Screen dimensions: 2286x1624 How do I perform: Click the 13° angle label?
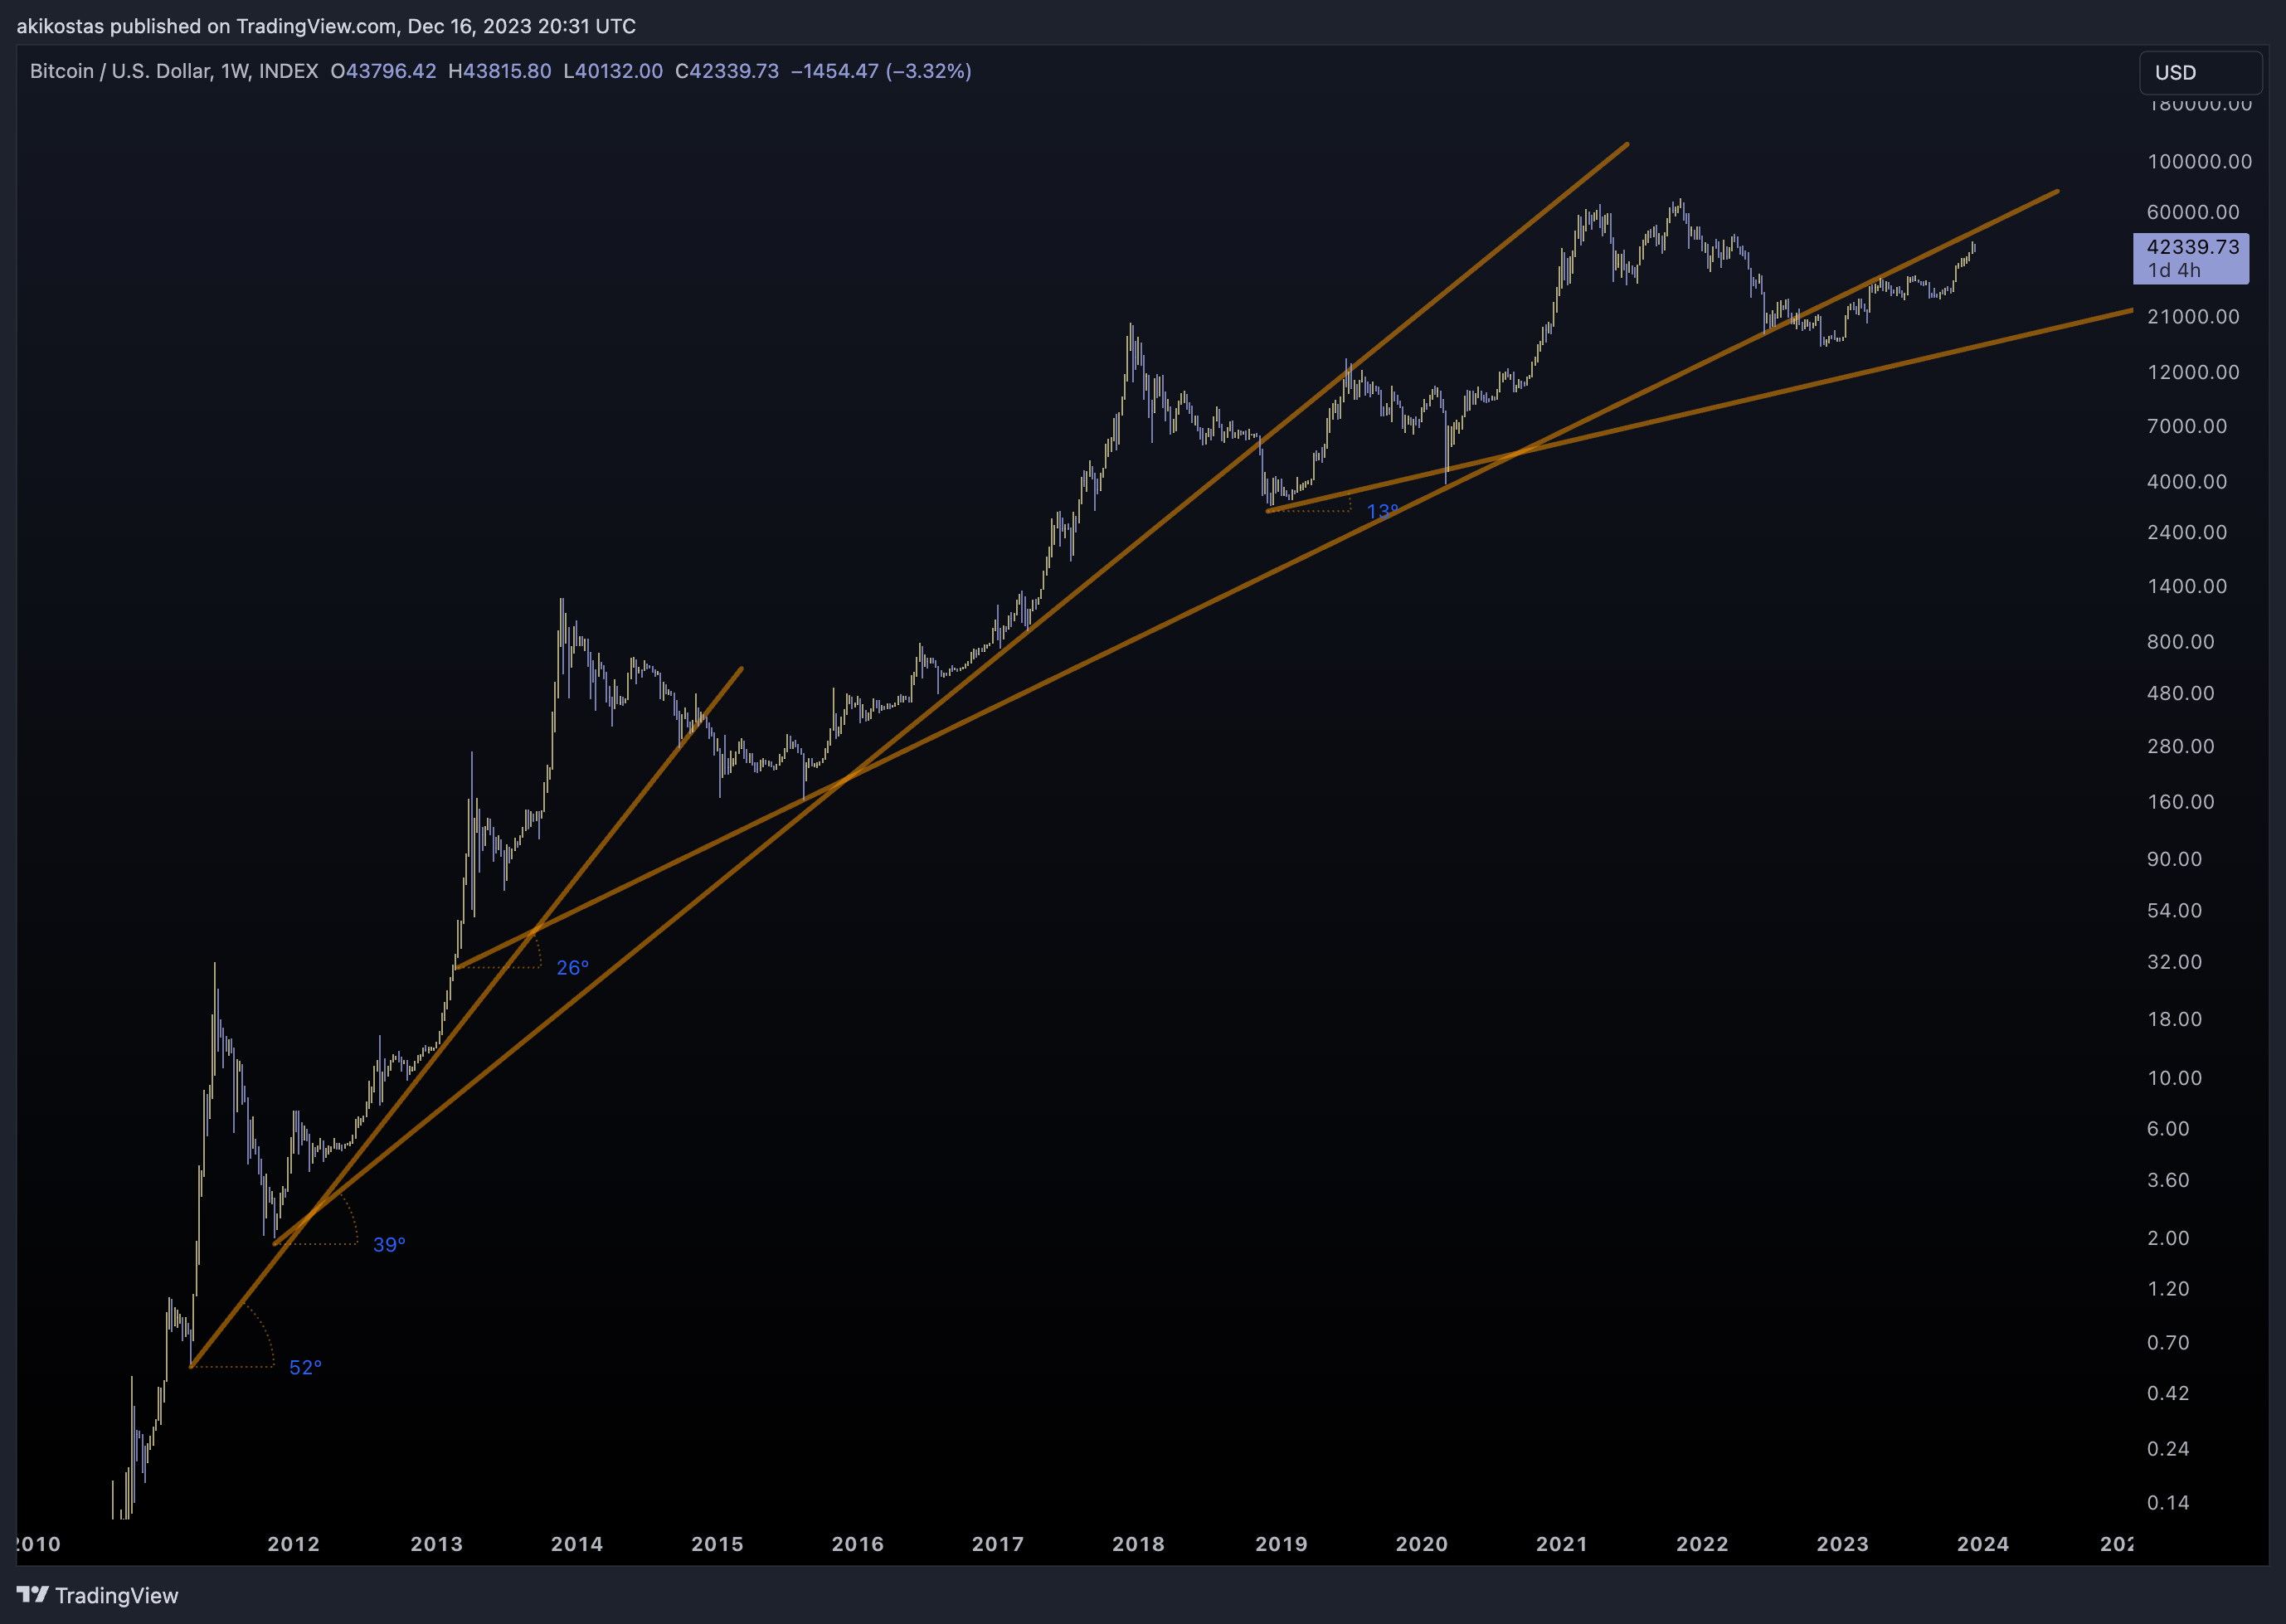pos(1382,511)
